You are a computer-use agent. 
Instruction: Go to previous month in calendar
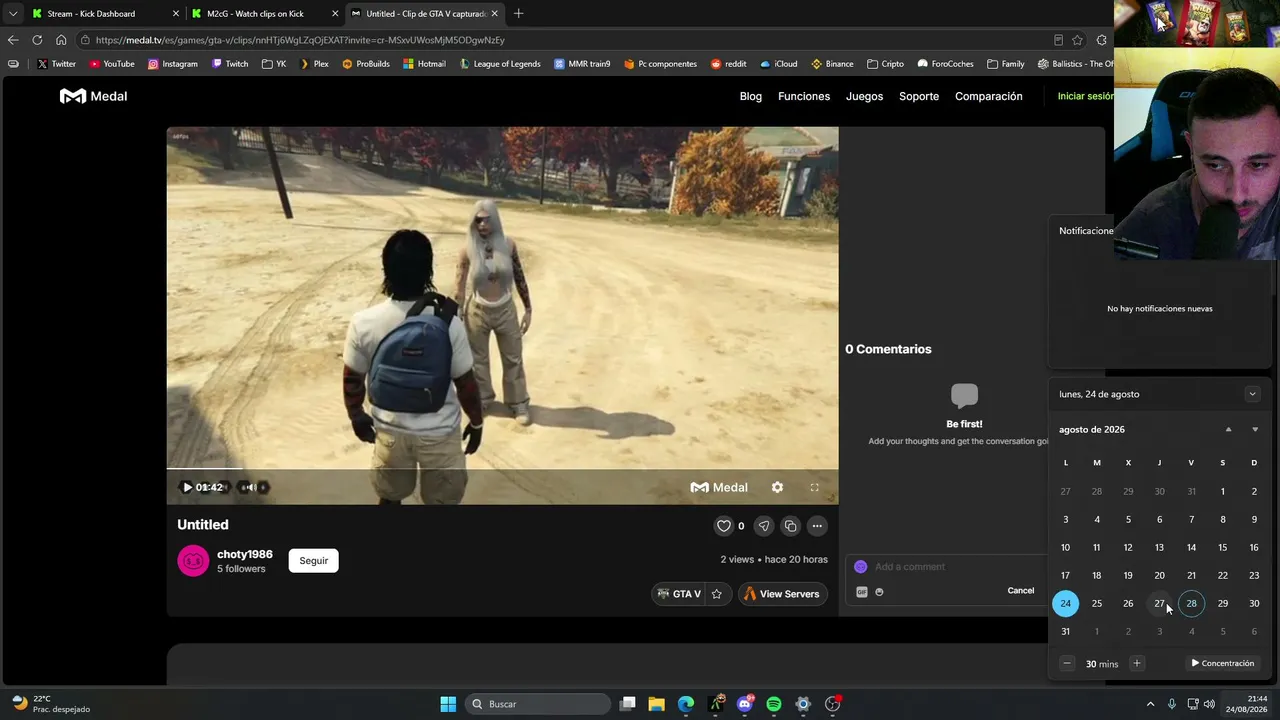point(1229,430)
